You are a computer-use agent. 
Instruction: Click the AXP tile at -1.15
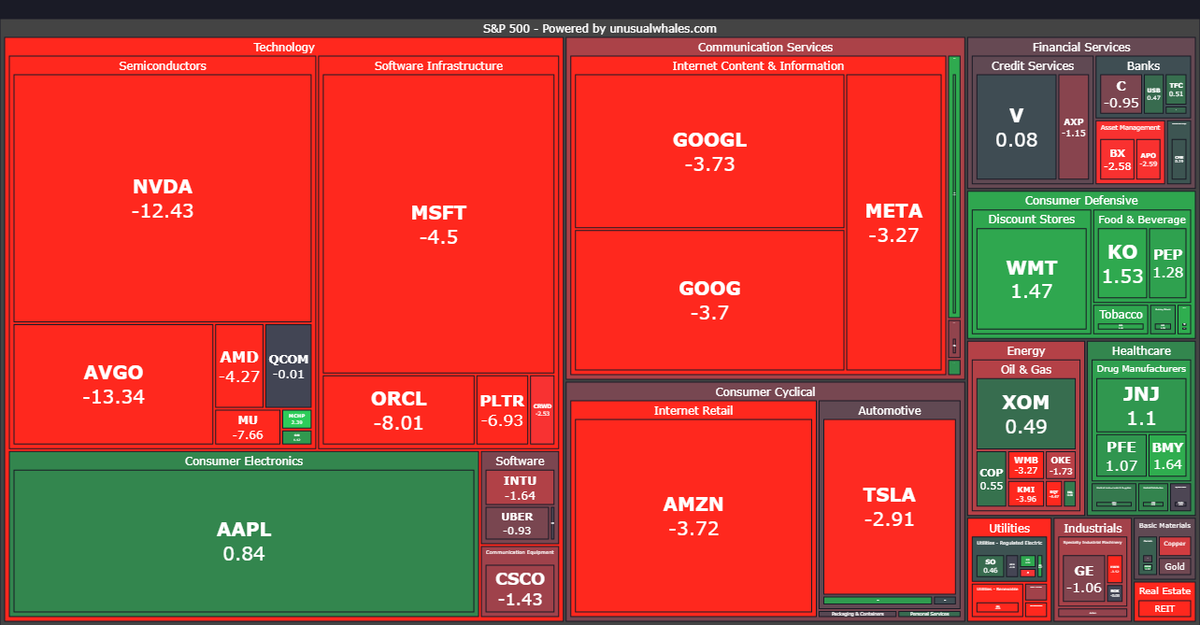point(1073,127)
